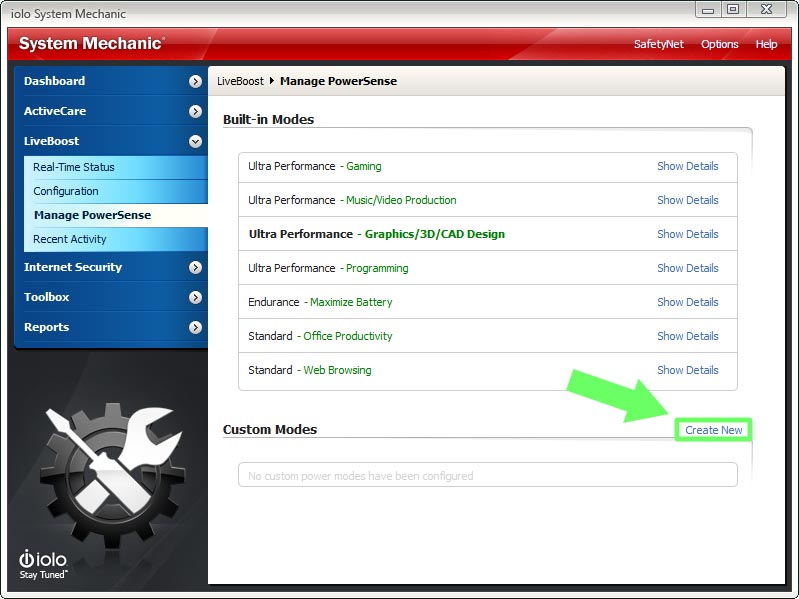The width and height of the screenshot is (799, 599).
Task: Click the empty custom power modes box
Action: point(488,475)
